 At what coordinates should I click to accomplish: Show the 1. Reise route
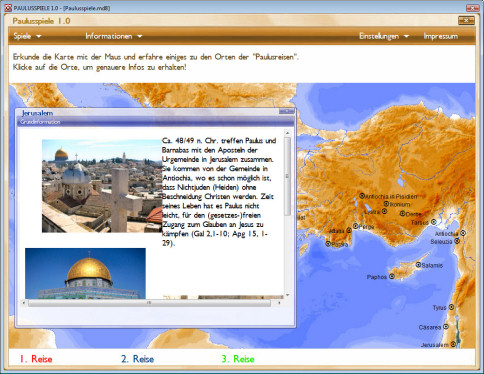pos(36,359)
